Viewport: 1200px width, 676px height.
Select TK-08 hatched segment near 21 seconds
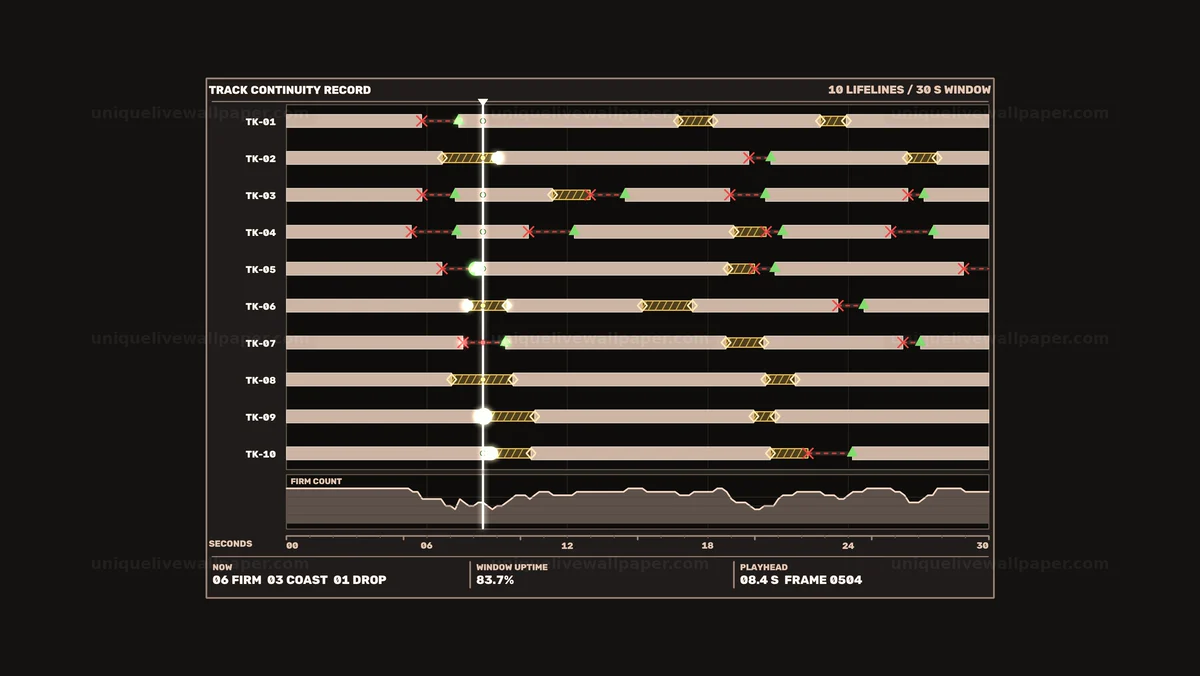coord(780,380)
